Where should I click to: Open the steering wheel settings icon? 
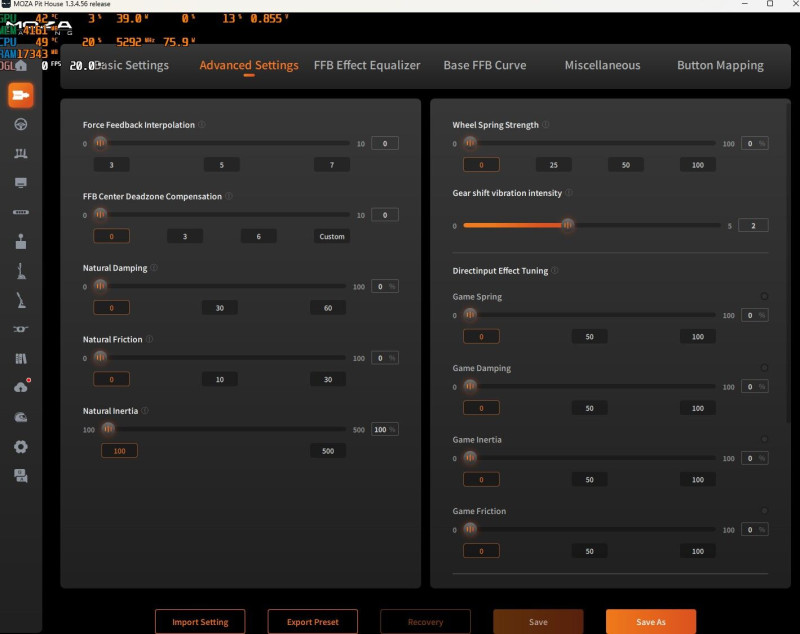click(x=20, y=124)
